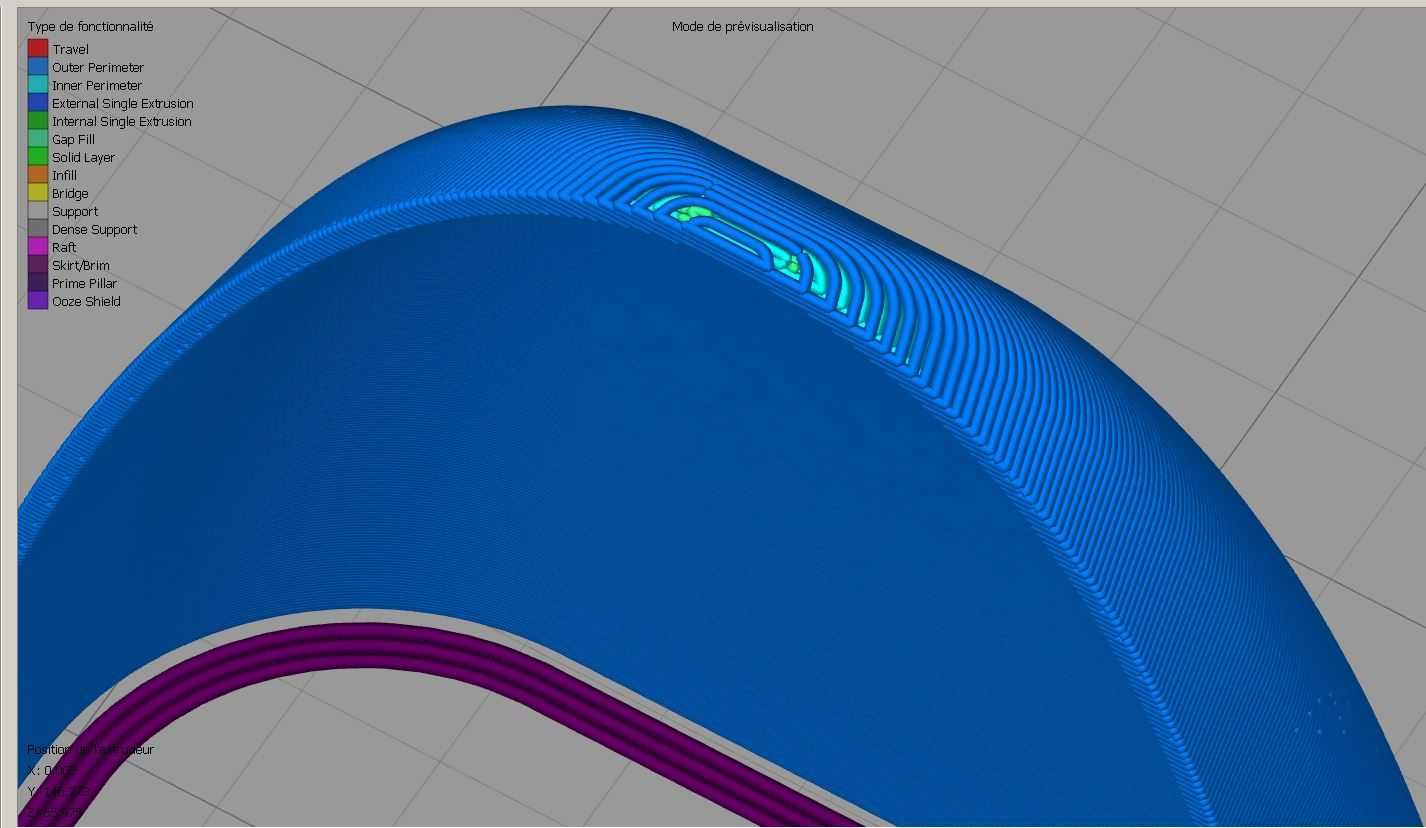Image resolution: width=1426 pixels, height=828 pixels.
Task: Click the 'Mode de prévisualisation' label
Action: (742, 27)
